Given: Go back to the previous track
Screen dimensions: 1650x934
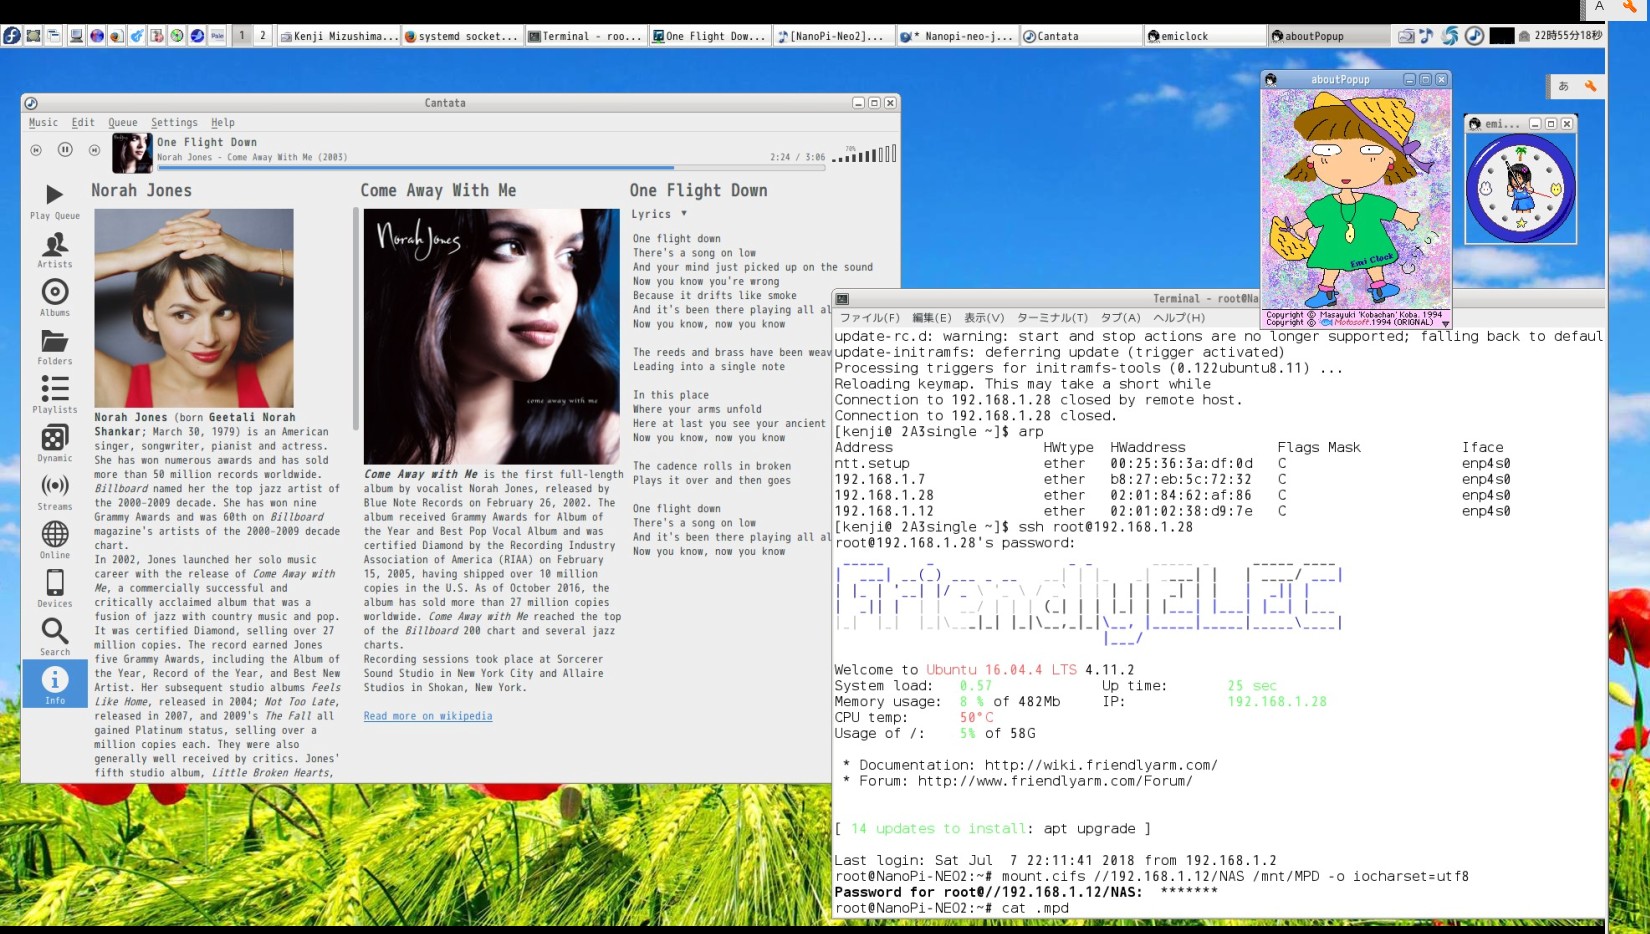Looking at the screenshot, I should (36, 150).
